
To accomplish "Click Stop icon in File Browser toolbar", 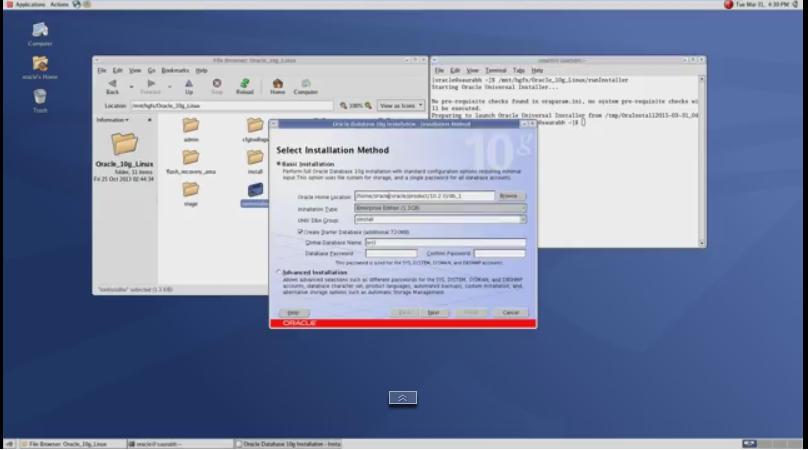I will (217, 86).
